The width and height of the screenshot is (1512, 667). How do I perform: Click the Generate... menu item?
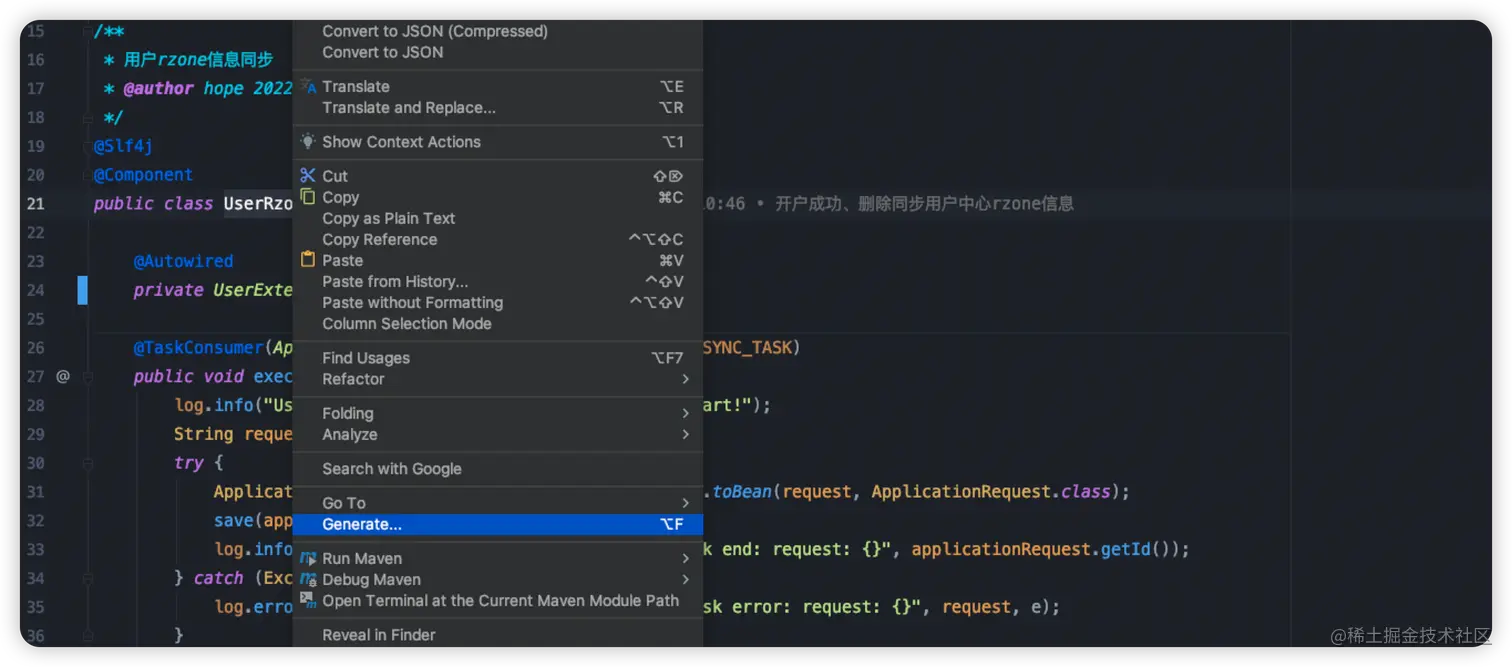(x=498, y=524)
